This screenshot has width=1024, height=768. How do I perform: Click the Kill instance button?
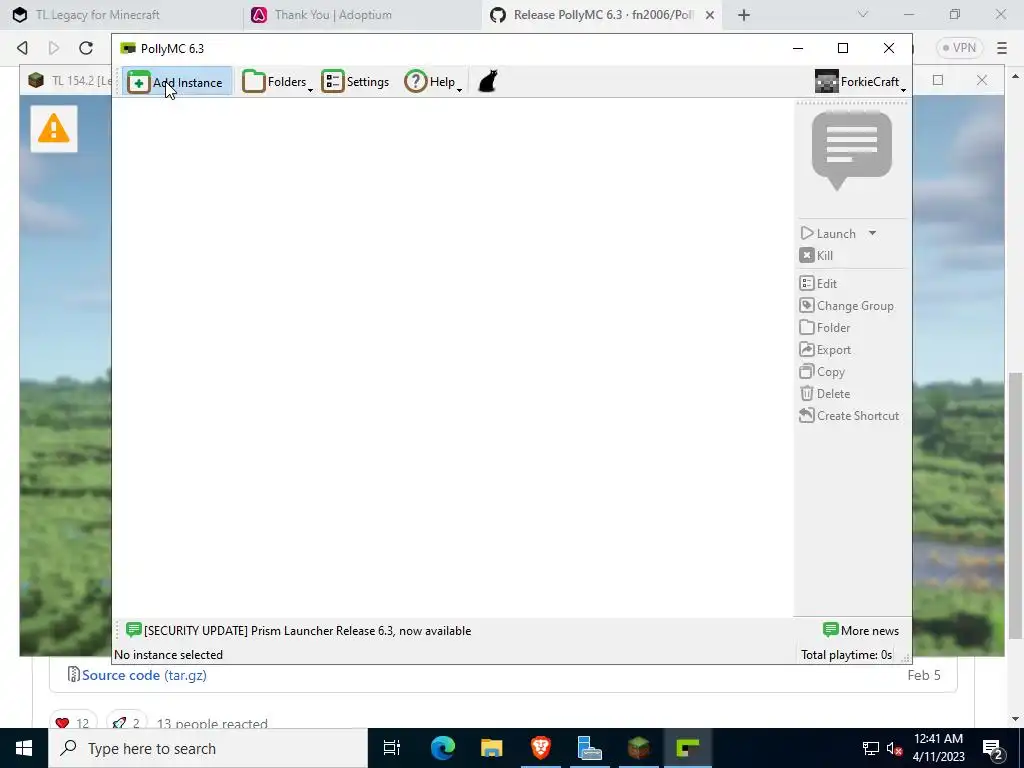click(x=816, y=256)
